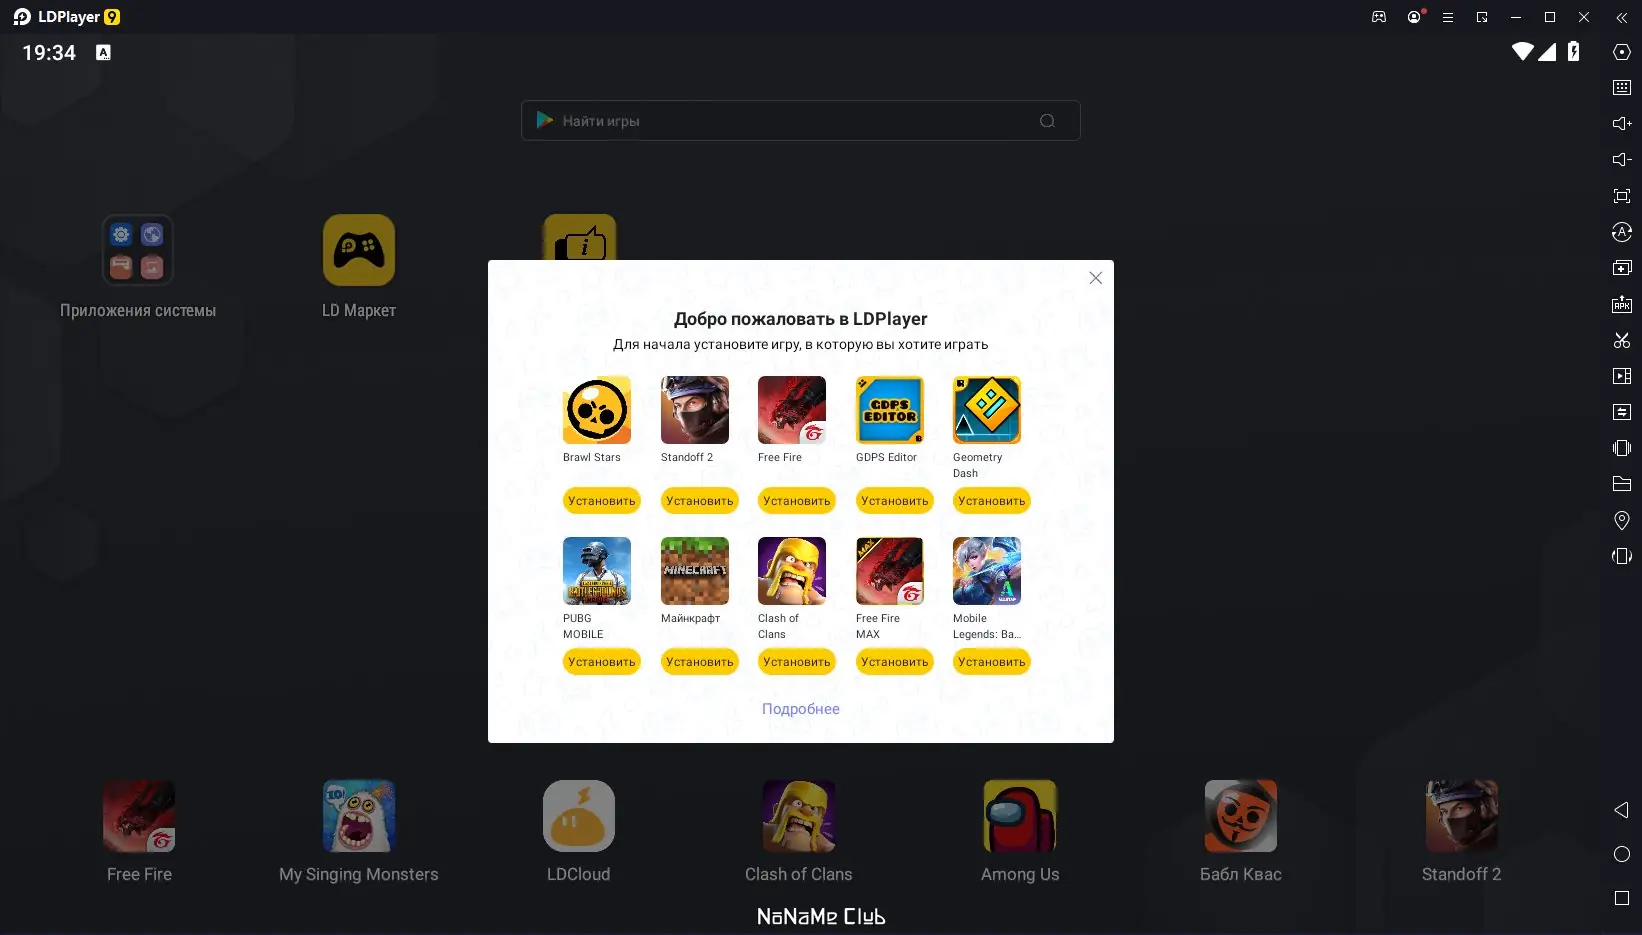The height and width of the screenshot is (935, 1642).
Task: Click the Standoff 2 icon in the dialog
Action: coord(695,410)
